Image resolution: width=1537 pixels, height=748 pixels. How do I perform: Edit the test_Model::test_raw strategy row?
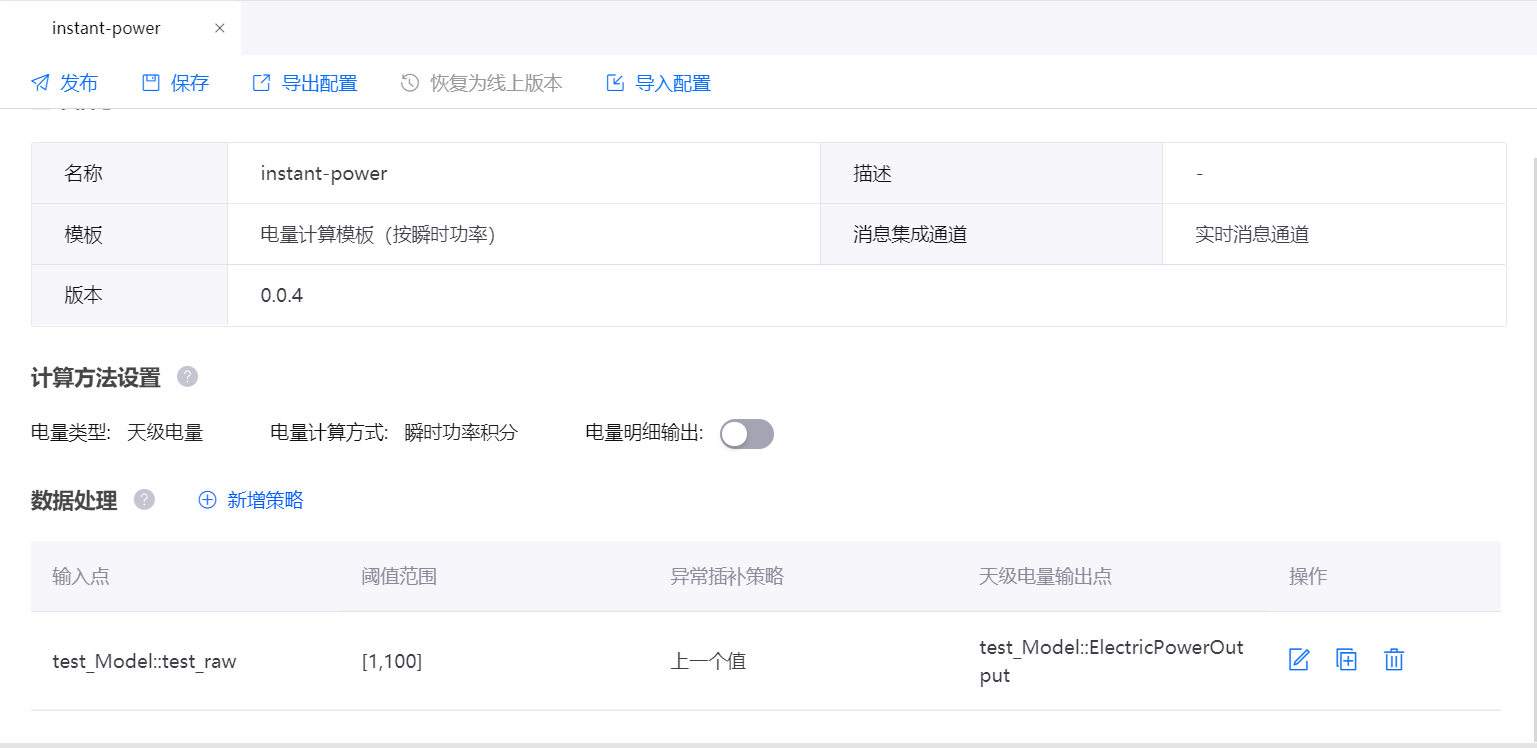point(1299,660)
